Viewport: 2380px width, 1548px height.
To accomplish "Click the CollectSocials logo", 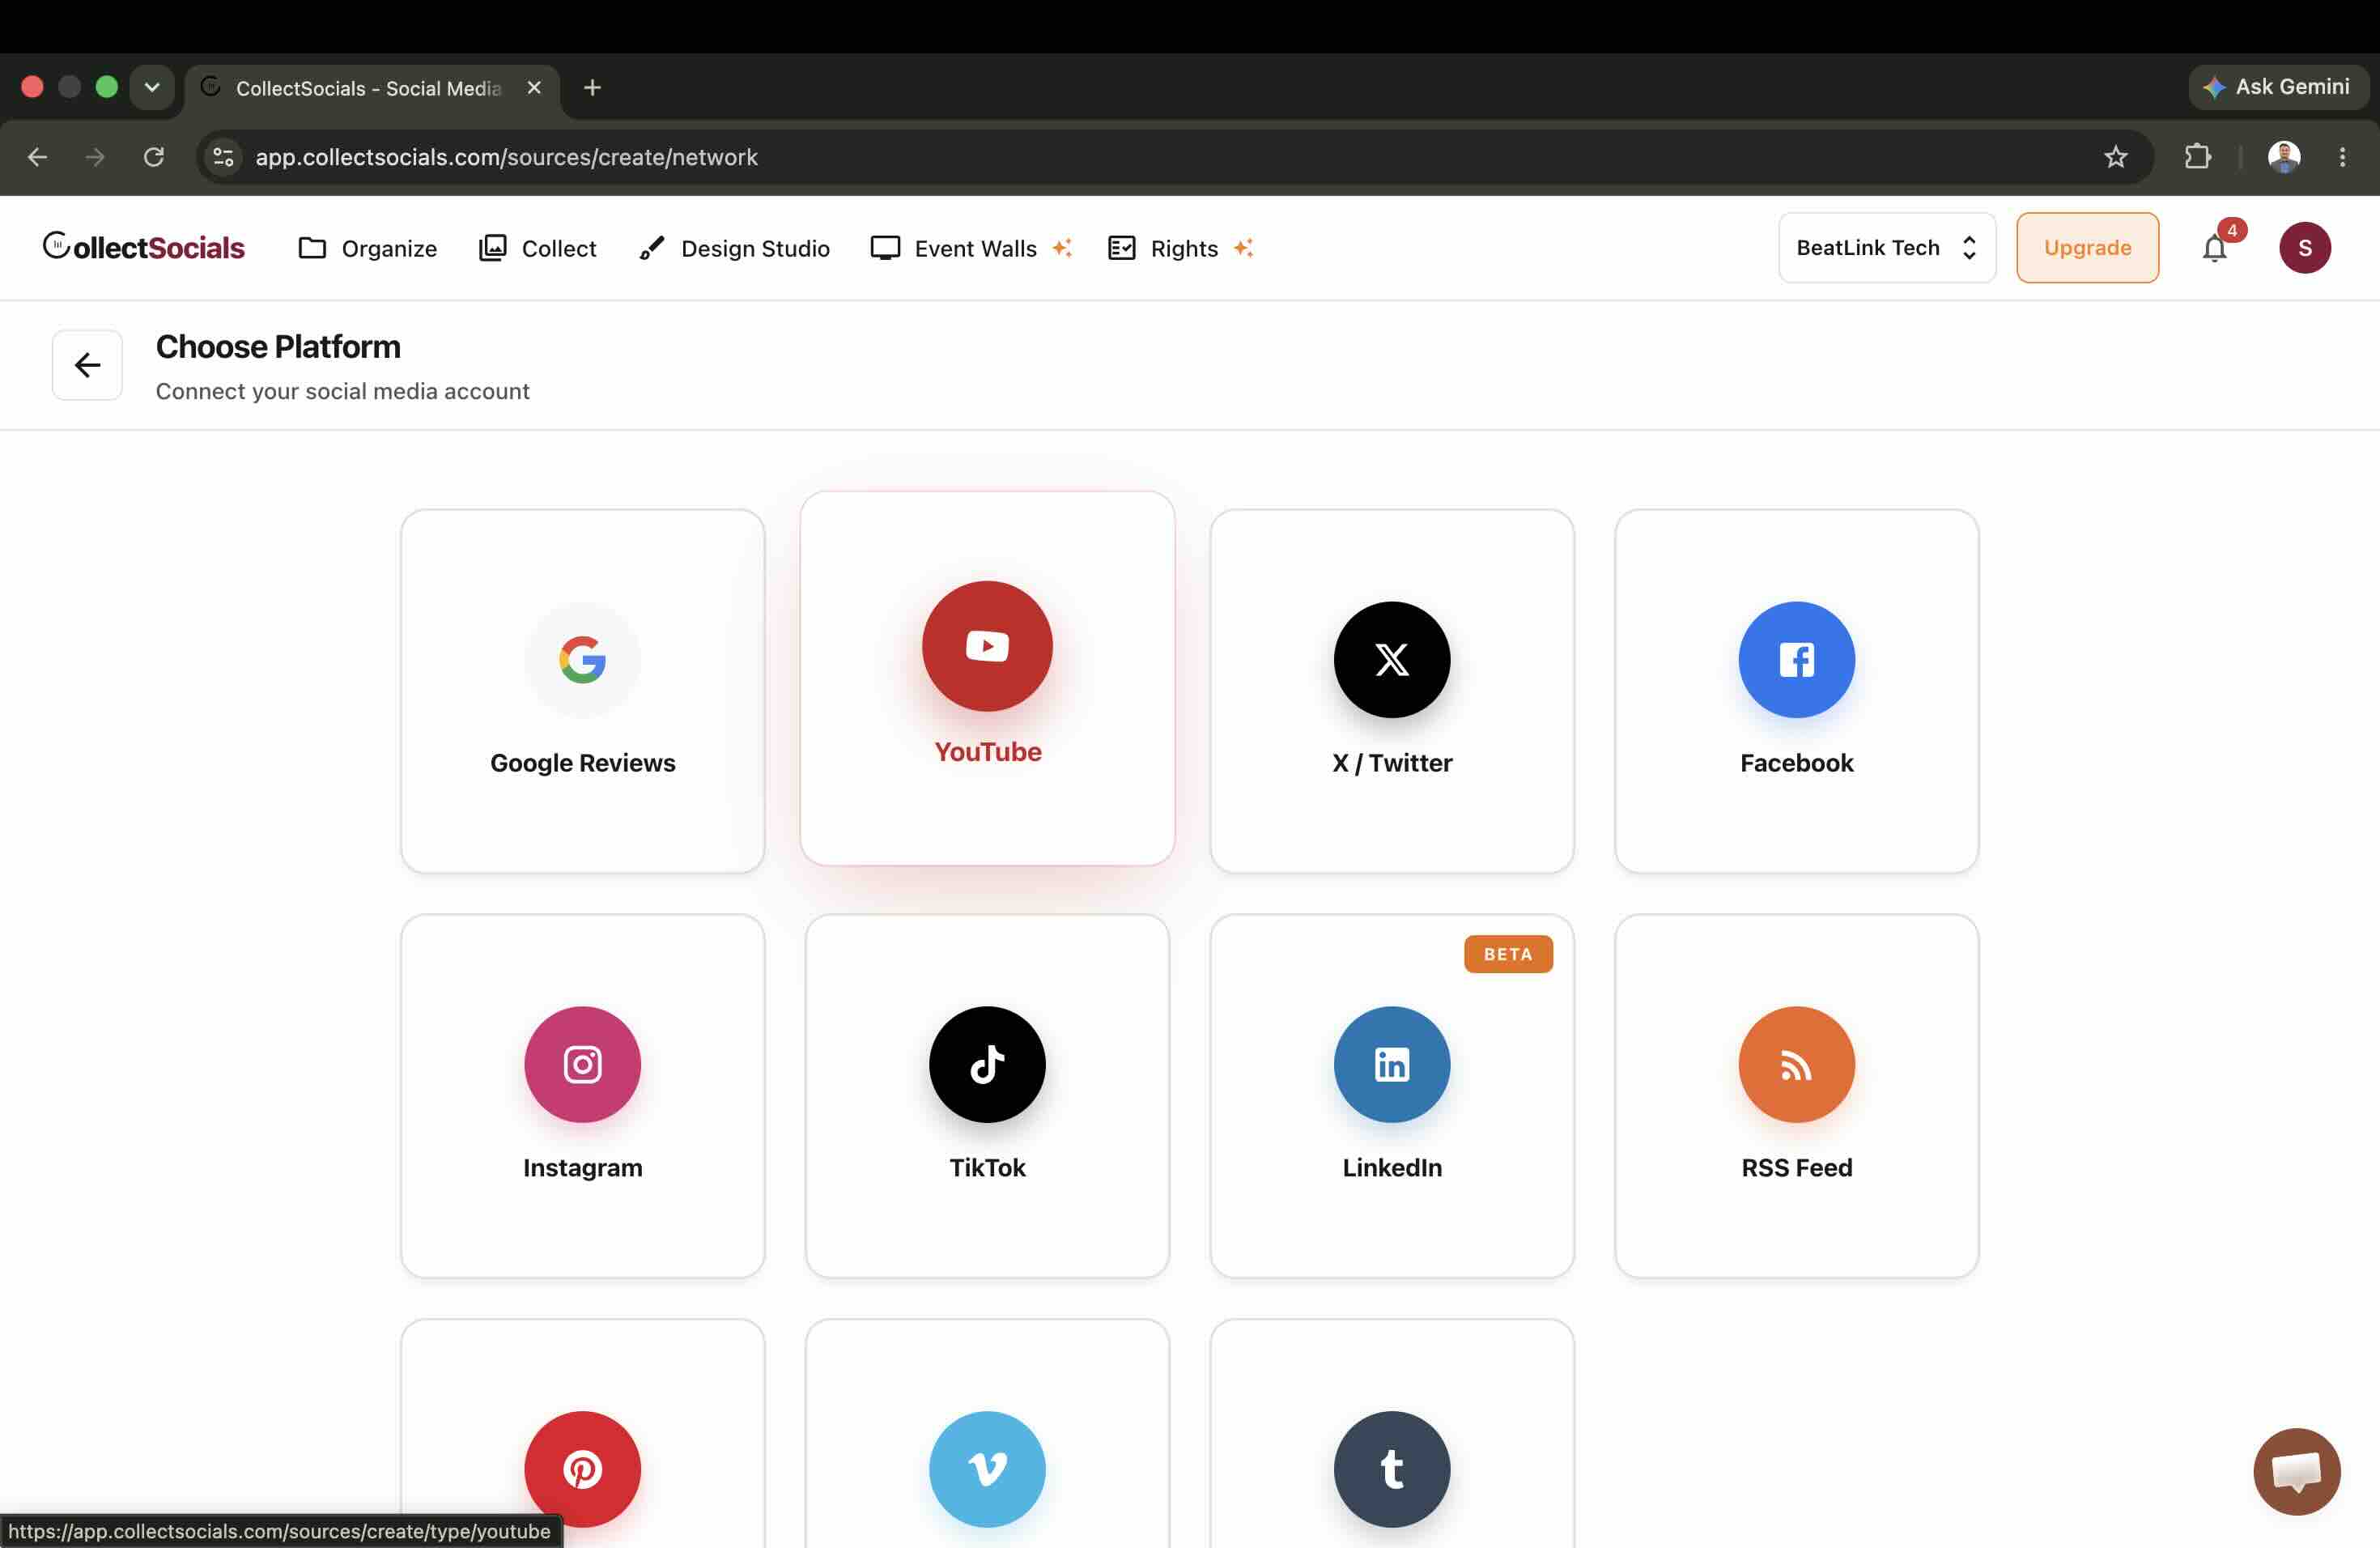I will tap(143, 247).
